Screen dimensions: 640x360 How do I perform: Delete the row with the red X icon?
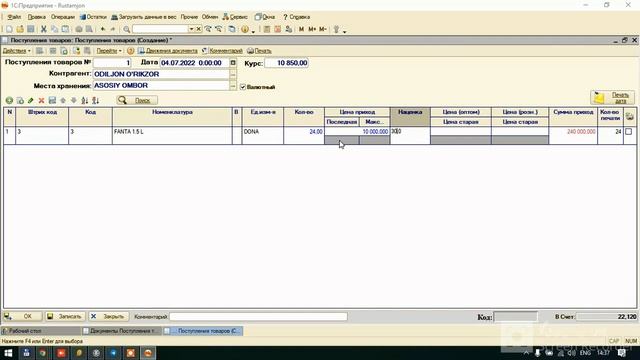pyautogui.click(x=41, y=100)
